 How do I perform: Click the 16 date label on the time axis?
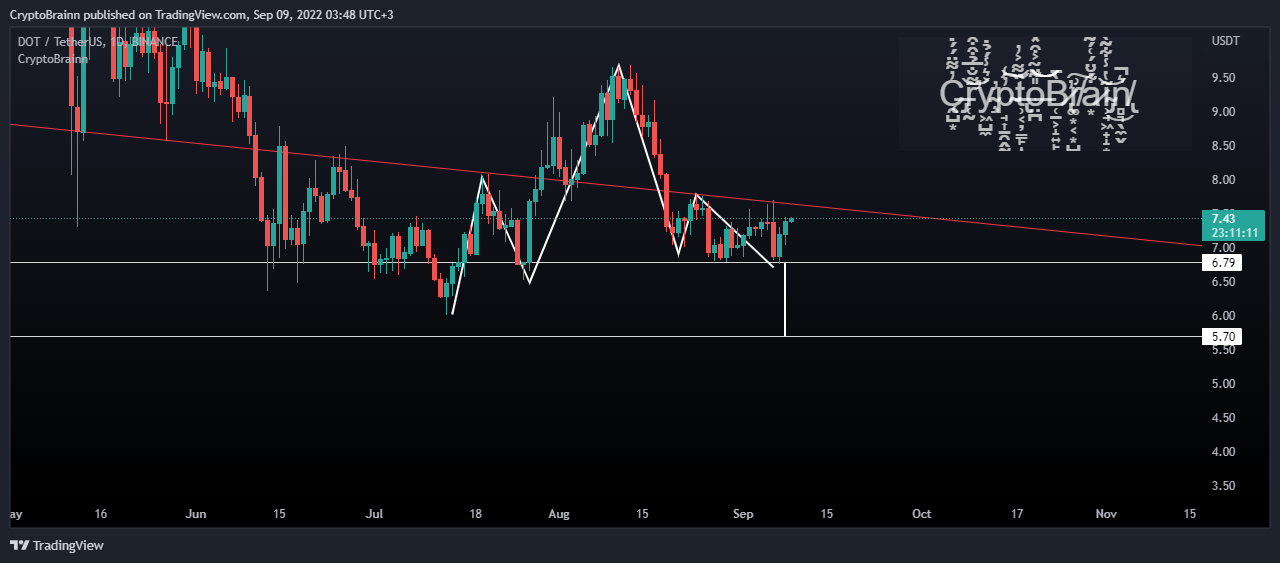click(101, 514)
